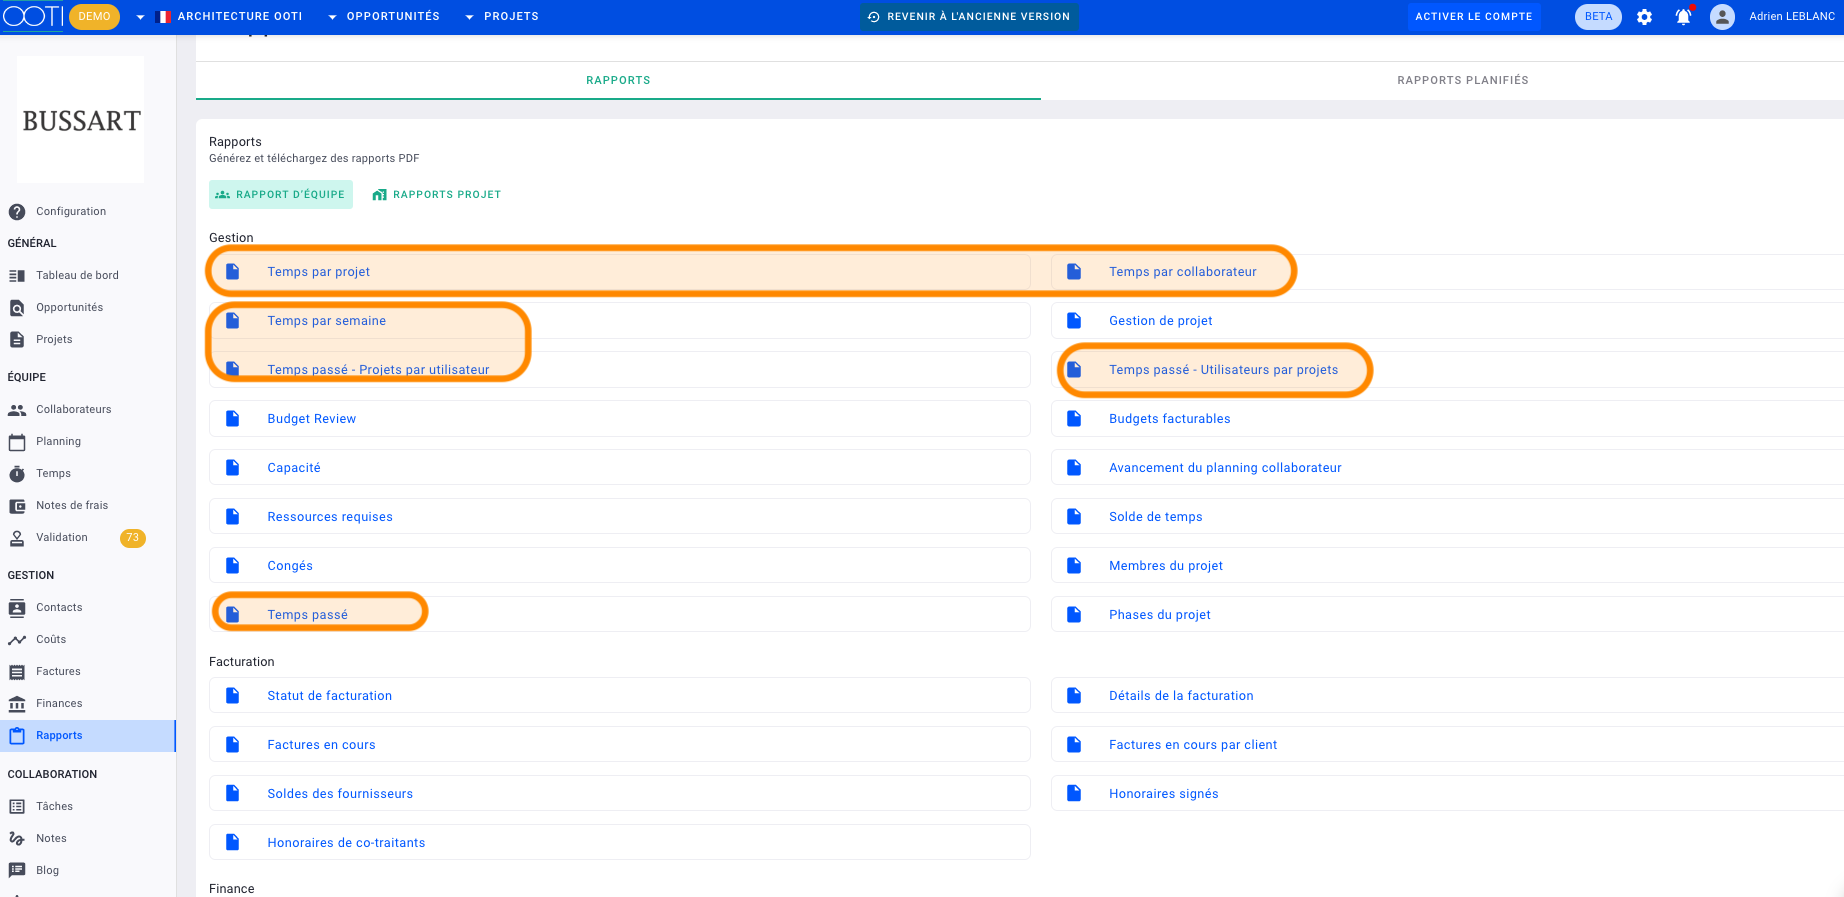Click the Finances bank icon

tap(17, 704)
